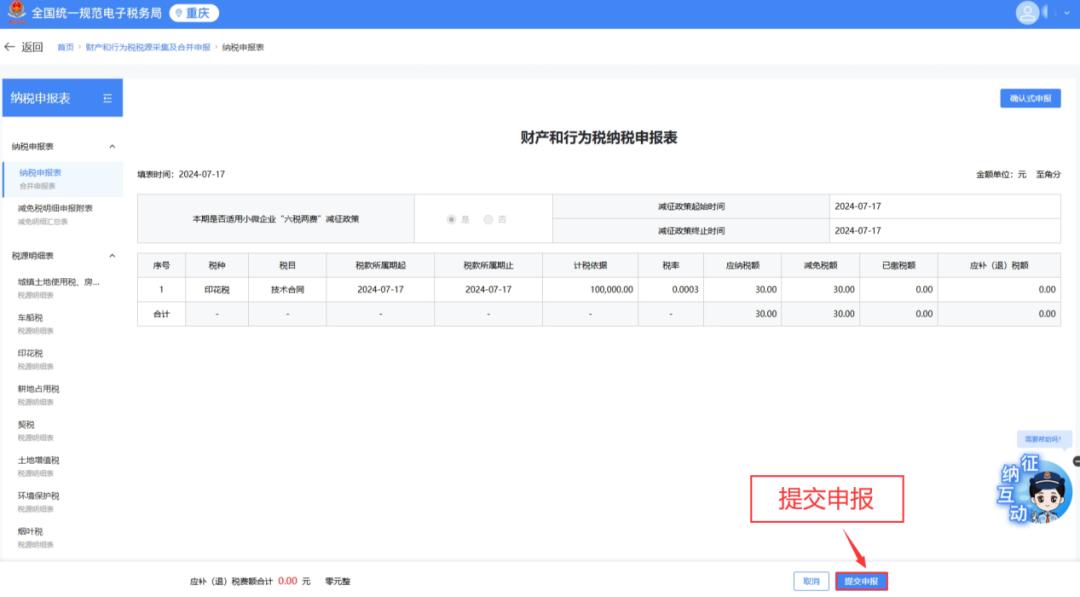Viewport: 1080px width, 597px height.
Task: Collapse the 税源明细表 sidebar section
Action: click(112, 256)
